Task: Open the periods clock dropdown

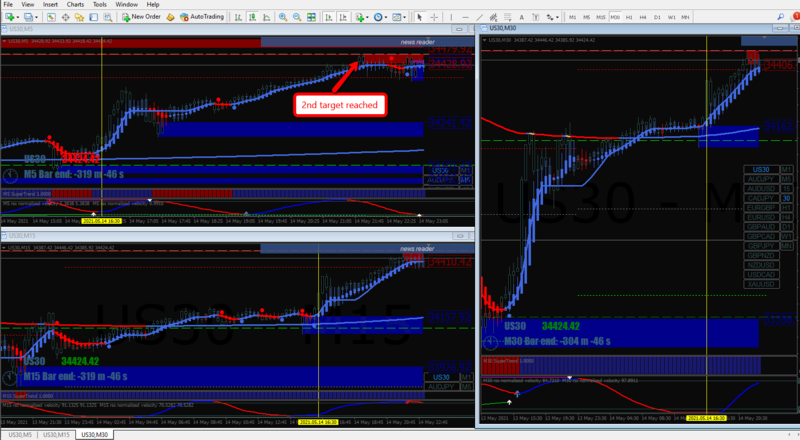Action: 380,17
